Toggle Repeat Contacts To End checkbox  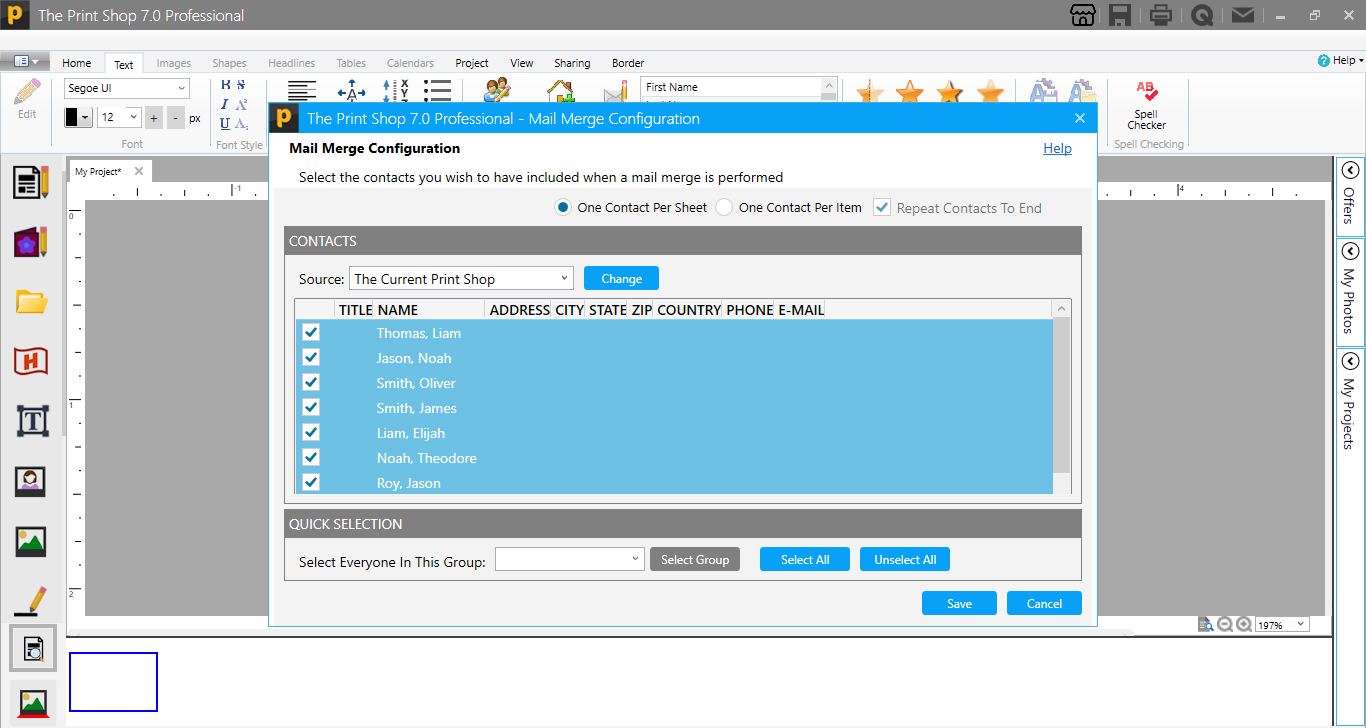881,207
